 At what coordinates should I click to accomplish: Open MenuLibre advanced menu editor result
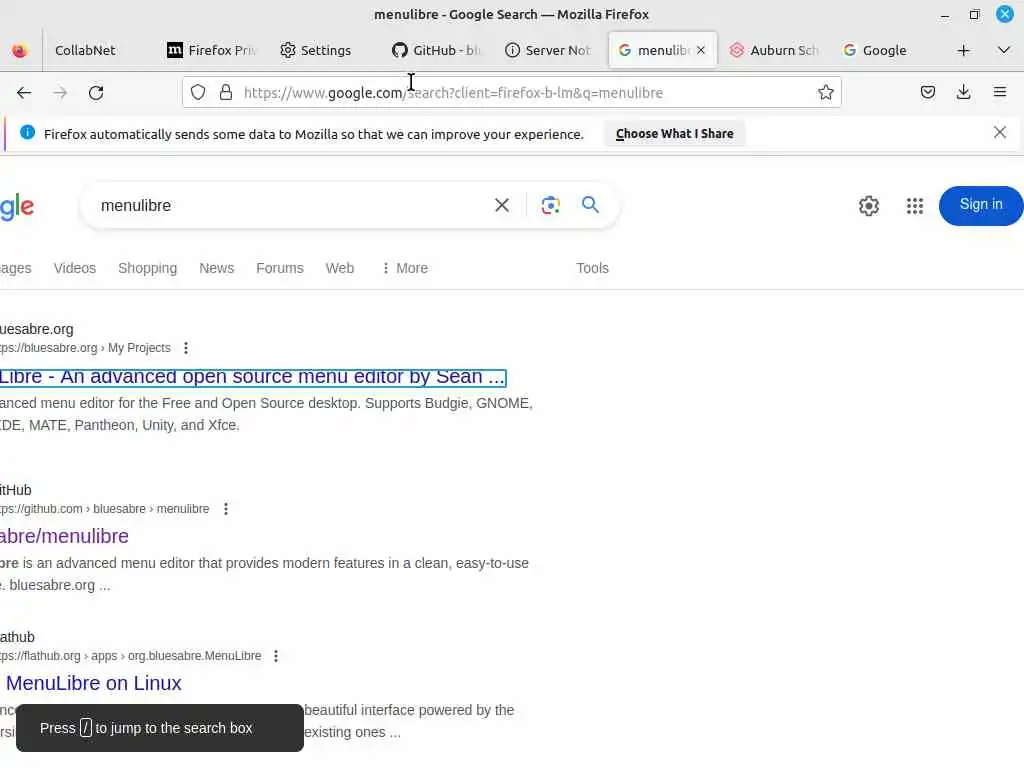tap(252, 377)
